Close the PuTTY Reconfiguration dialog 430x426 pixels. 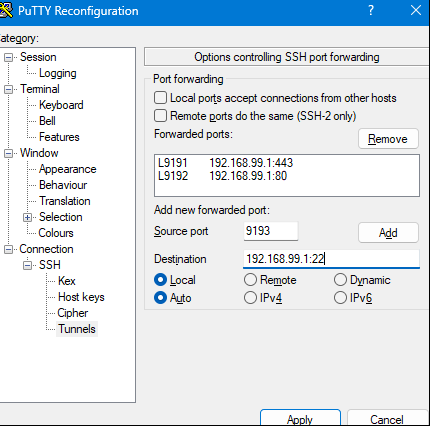pos(416,10)
